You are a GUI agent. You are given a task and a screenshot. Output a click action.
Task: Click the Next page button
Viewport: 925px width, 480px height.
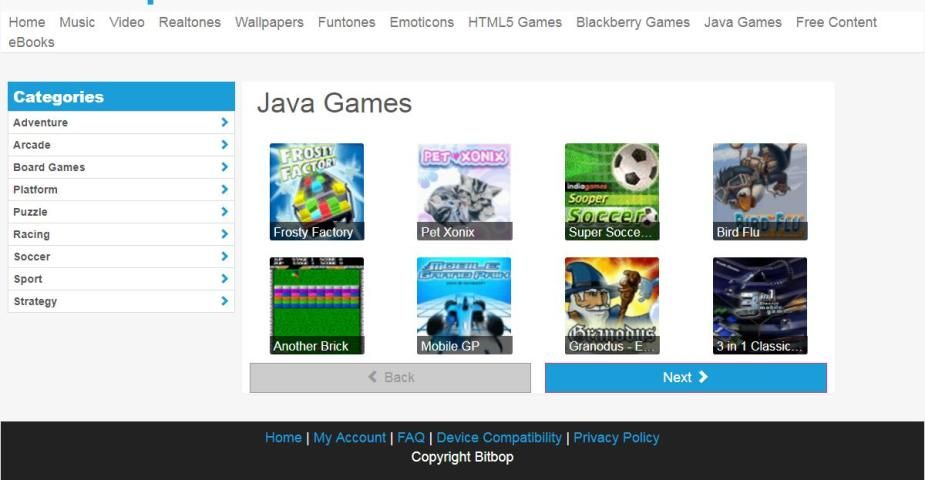685,377
